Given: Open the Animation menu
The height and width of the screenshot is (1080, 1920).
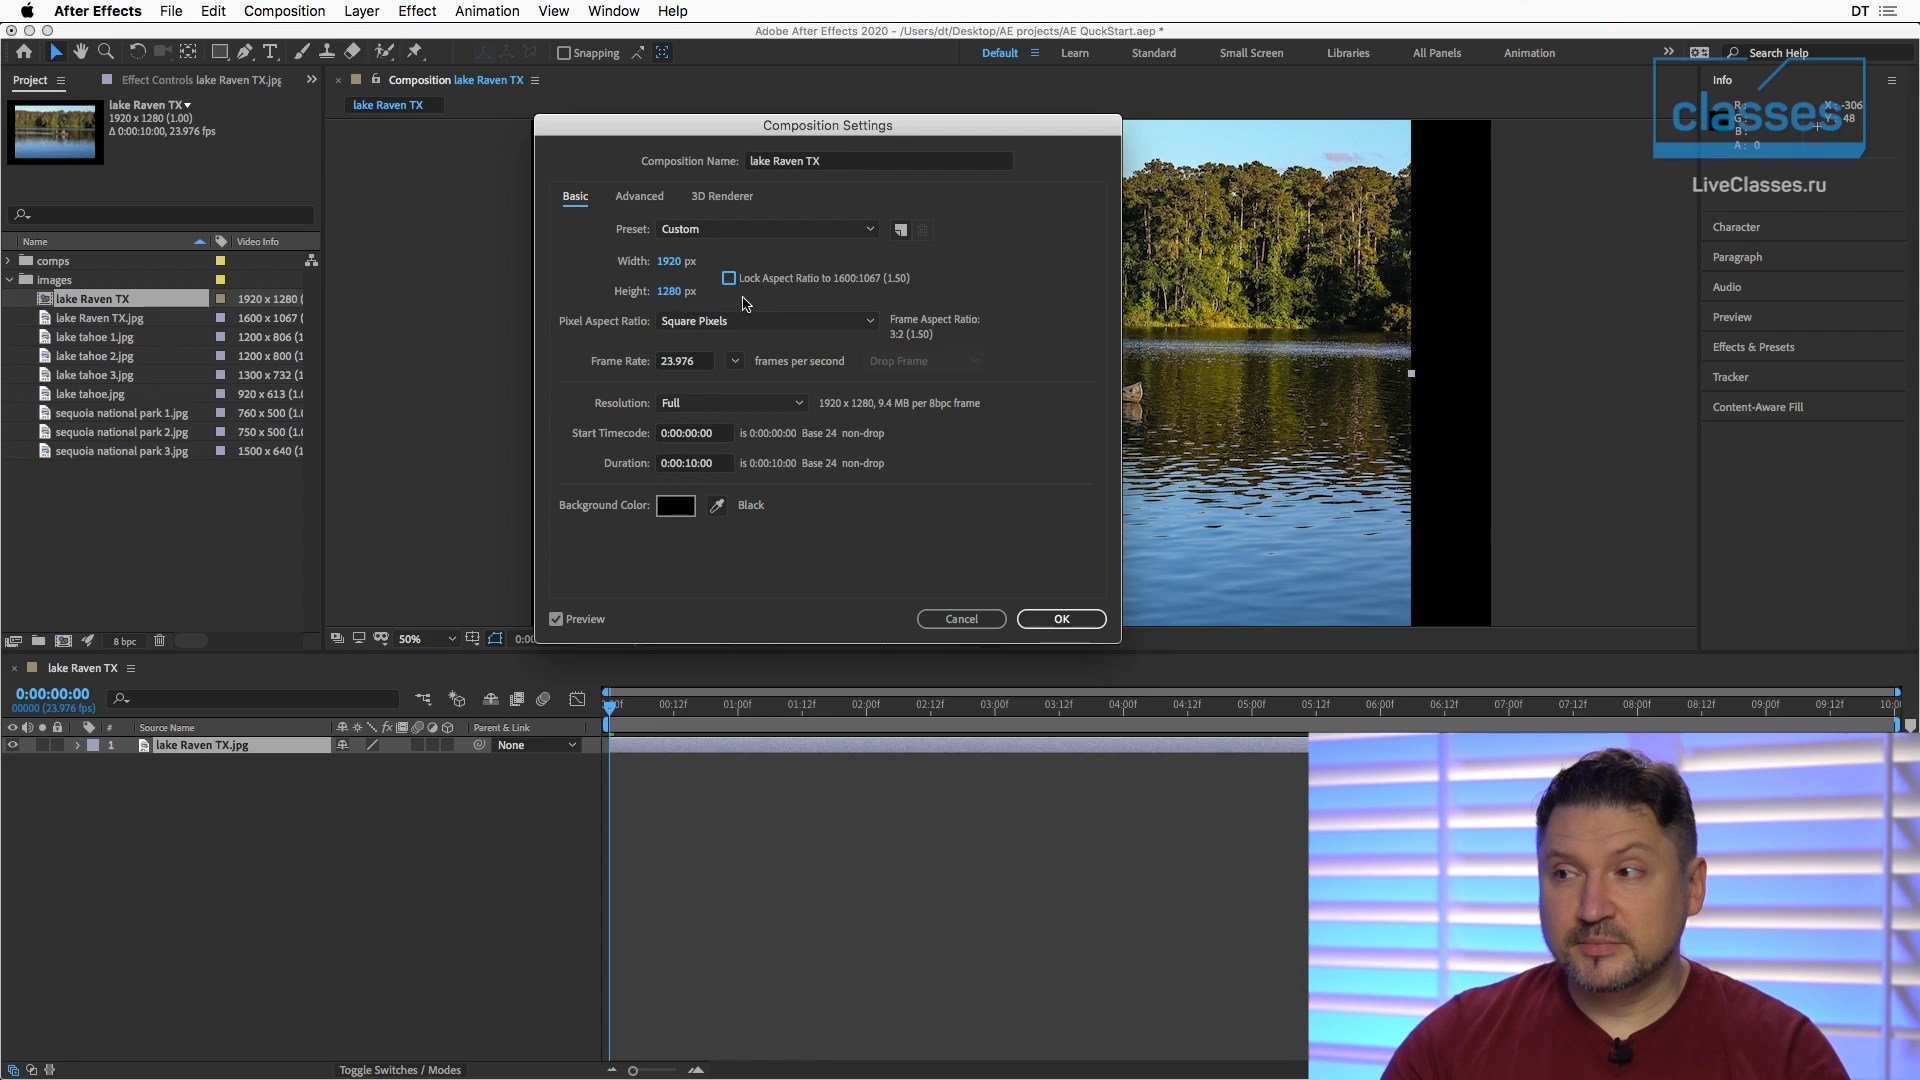Looking at the screenshot, I should coord(487,11).
